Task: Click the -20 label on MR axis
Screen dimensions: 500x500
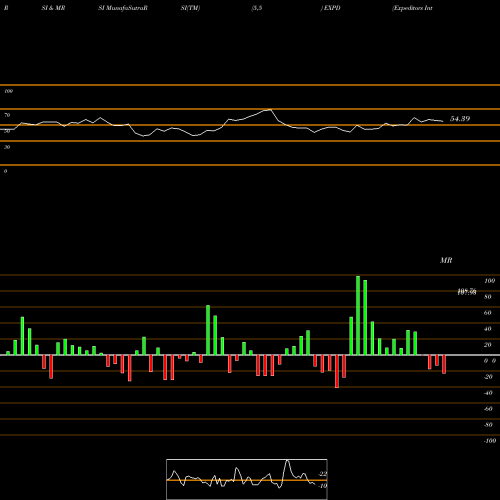Action: 488,377
